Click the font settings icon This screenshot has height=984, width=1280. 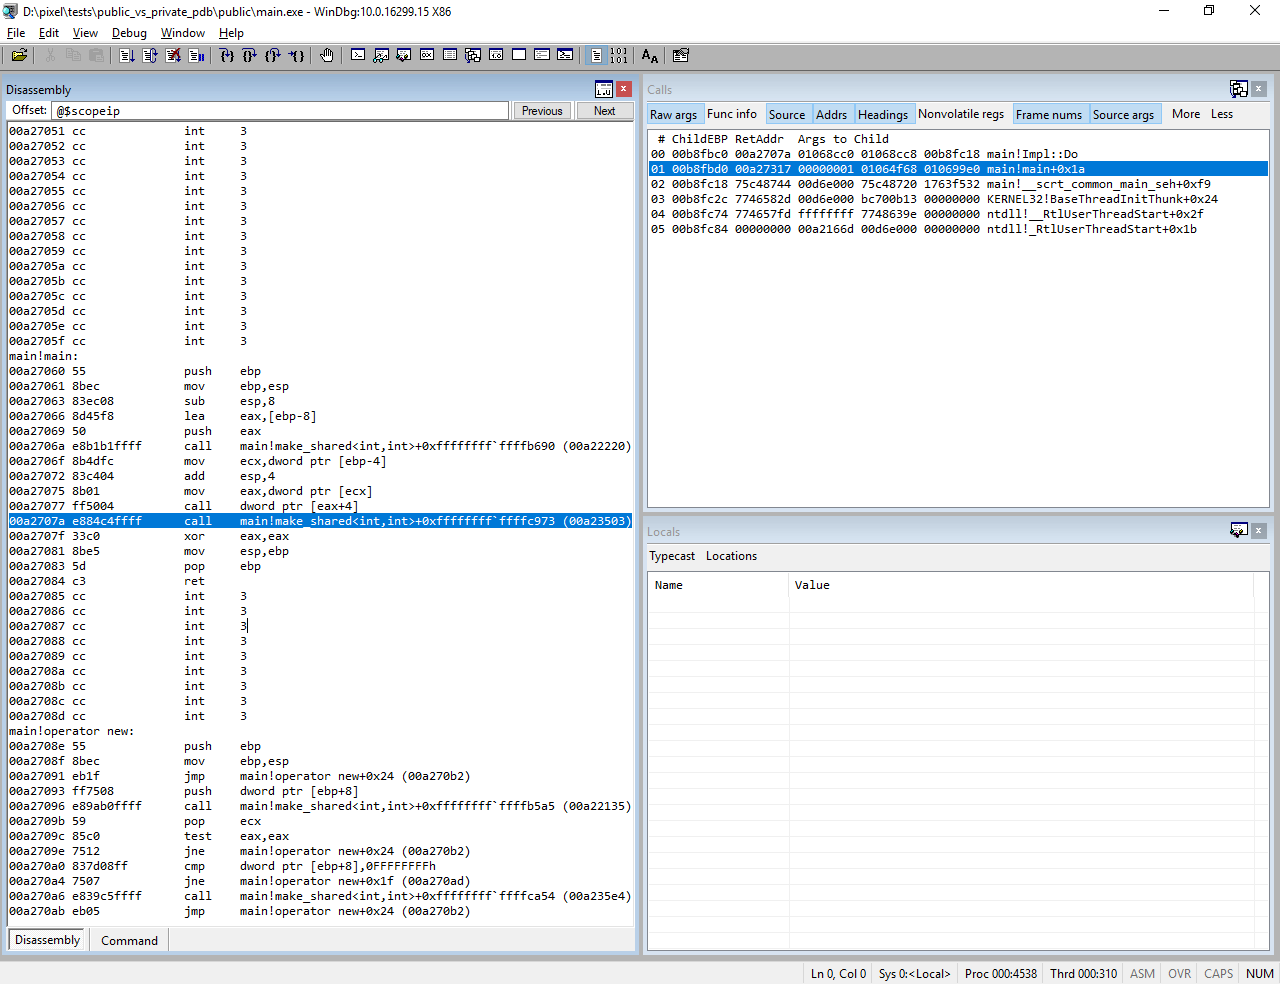[649, 55]
